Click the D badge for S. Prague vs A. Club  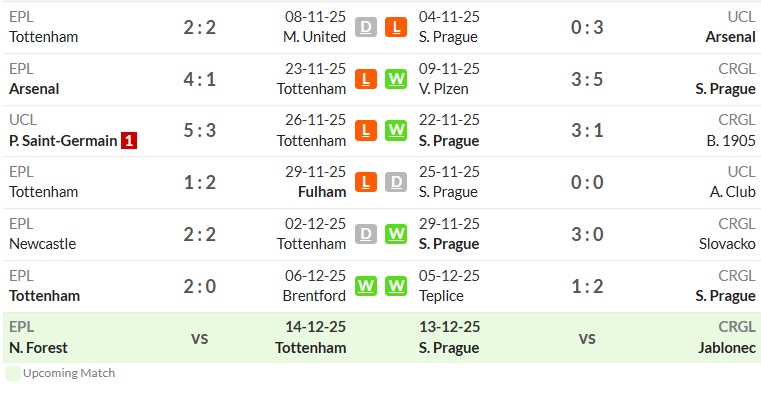tap(396, 182)
